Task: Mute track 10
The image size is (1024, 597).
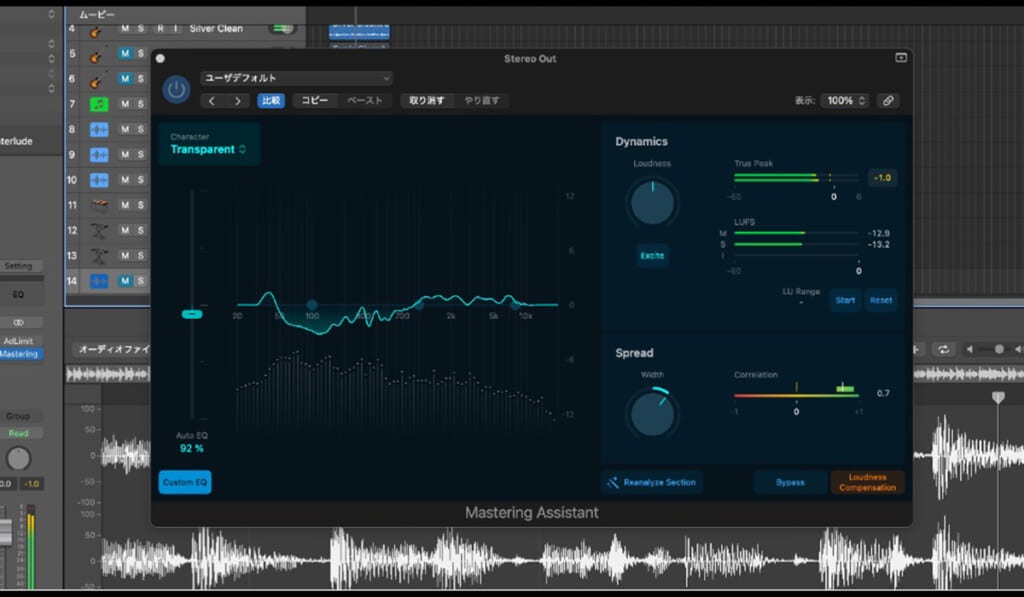Action: pyautogui.click(x=125, y=180)
